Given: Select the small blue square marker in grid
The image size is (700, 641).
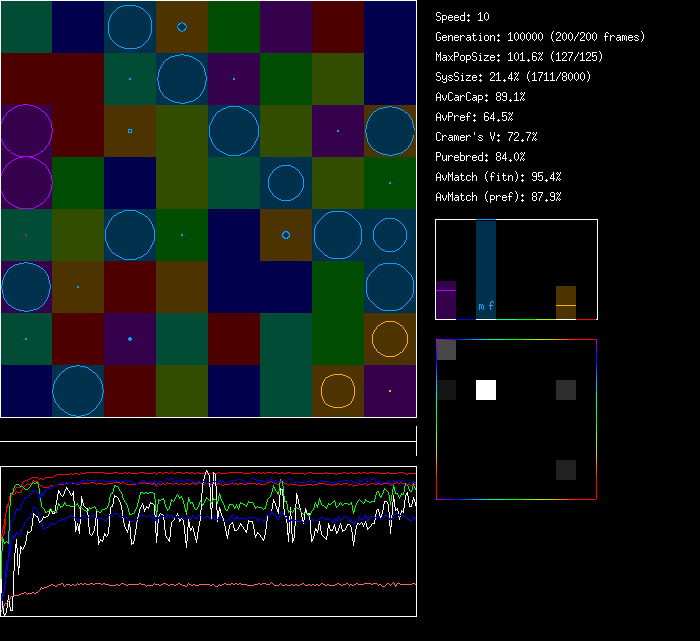Looking at the screenshot, I should pos(130,131).
